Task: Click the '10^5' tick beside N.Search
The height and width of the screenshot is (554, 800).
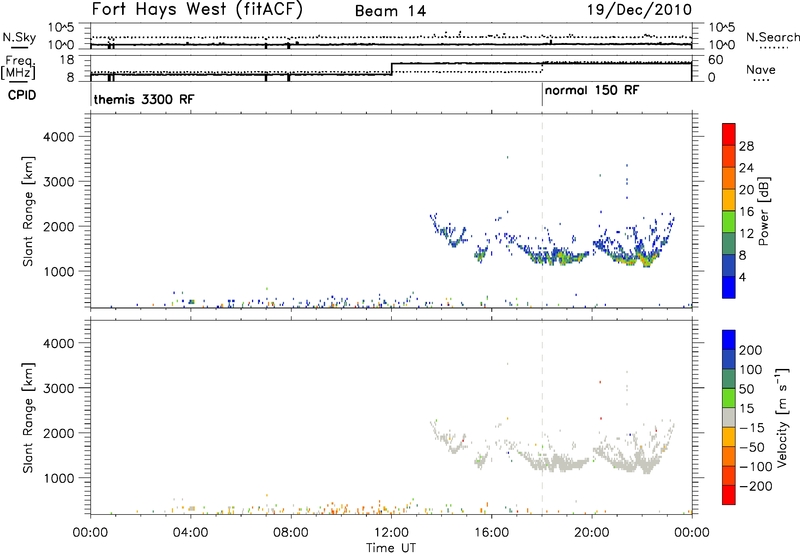Action: [x=721, y=28]
